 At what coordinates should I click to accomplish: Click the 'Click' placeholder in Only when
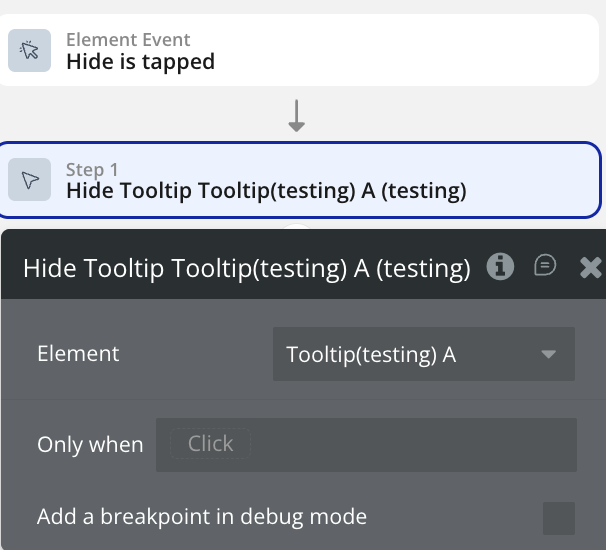(x=210, y=444)
